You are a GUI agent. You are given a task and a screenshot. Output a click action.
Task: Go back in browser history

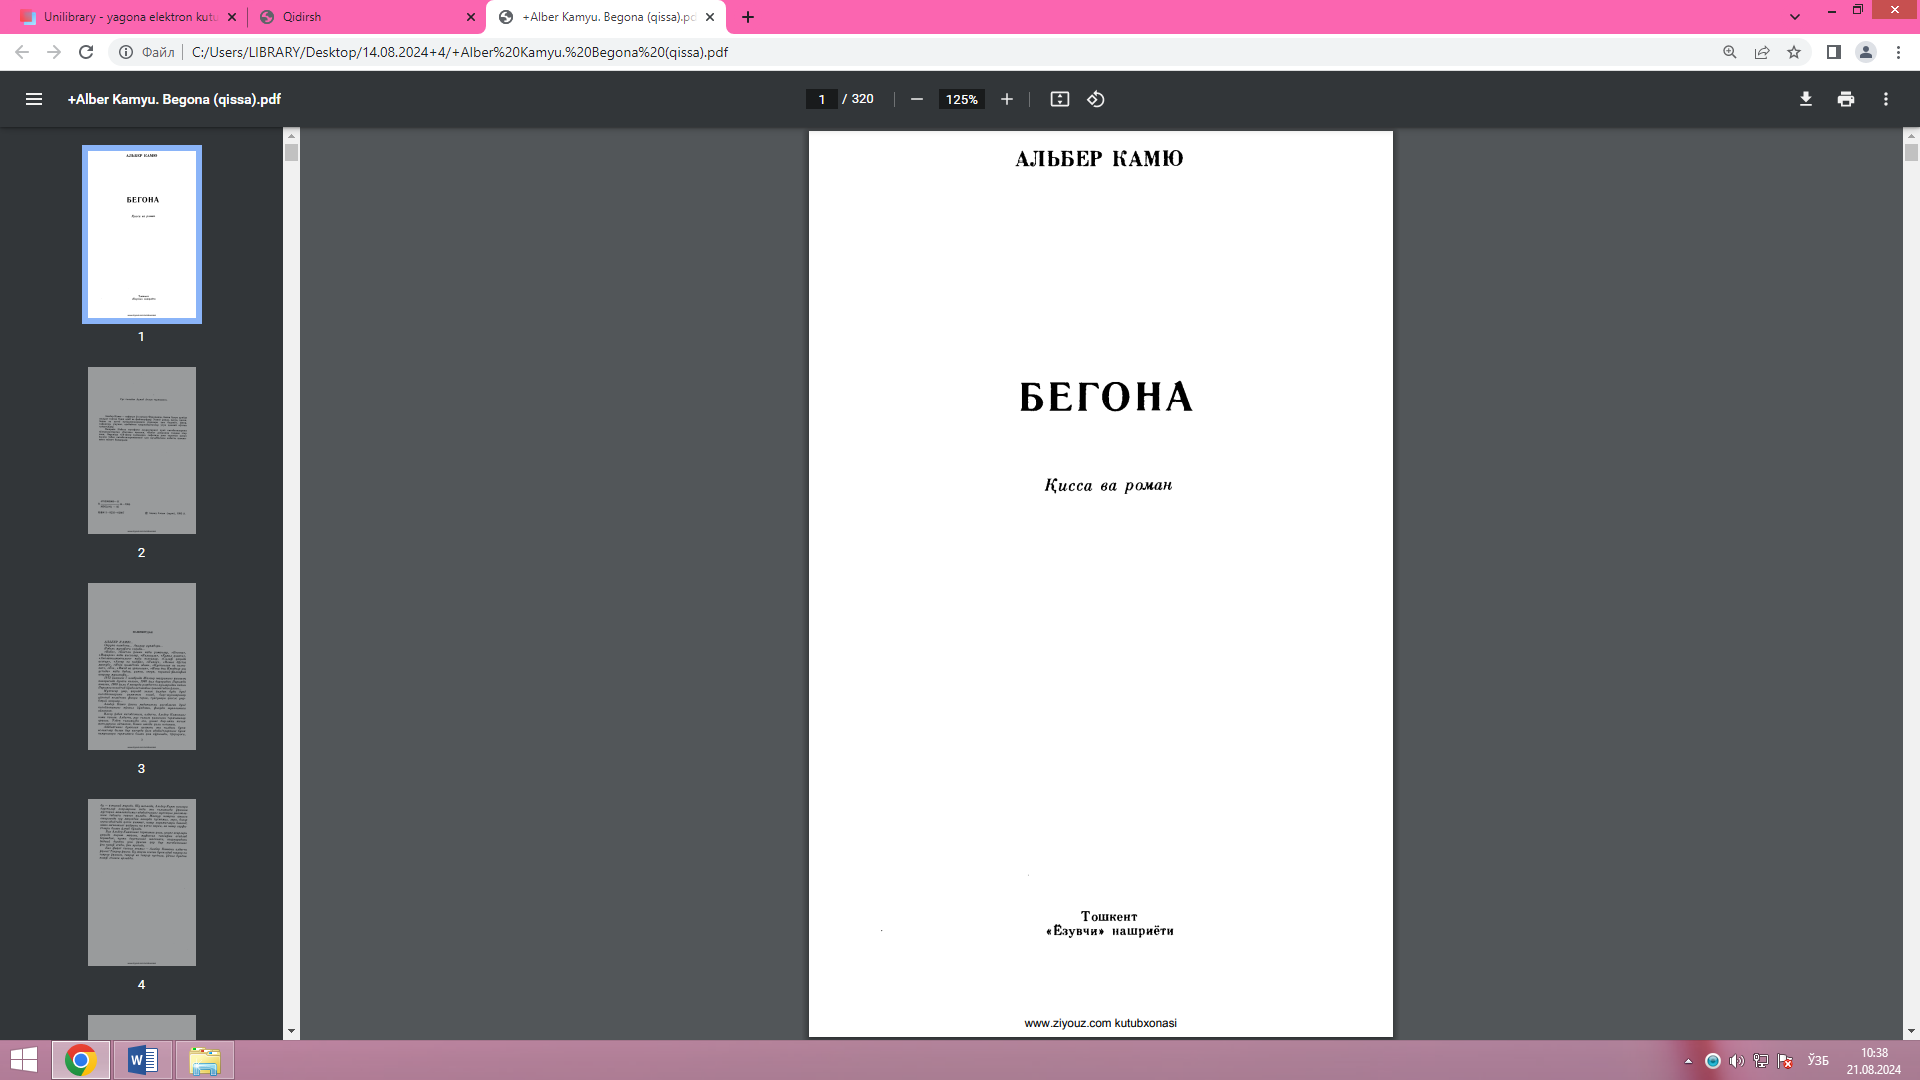[x=22, y=52]
